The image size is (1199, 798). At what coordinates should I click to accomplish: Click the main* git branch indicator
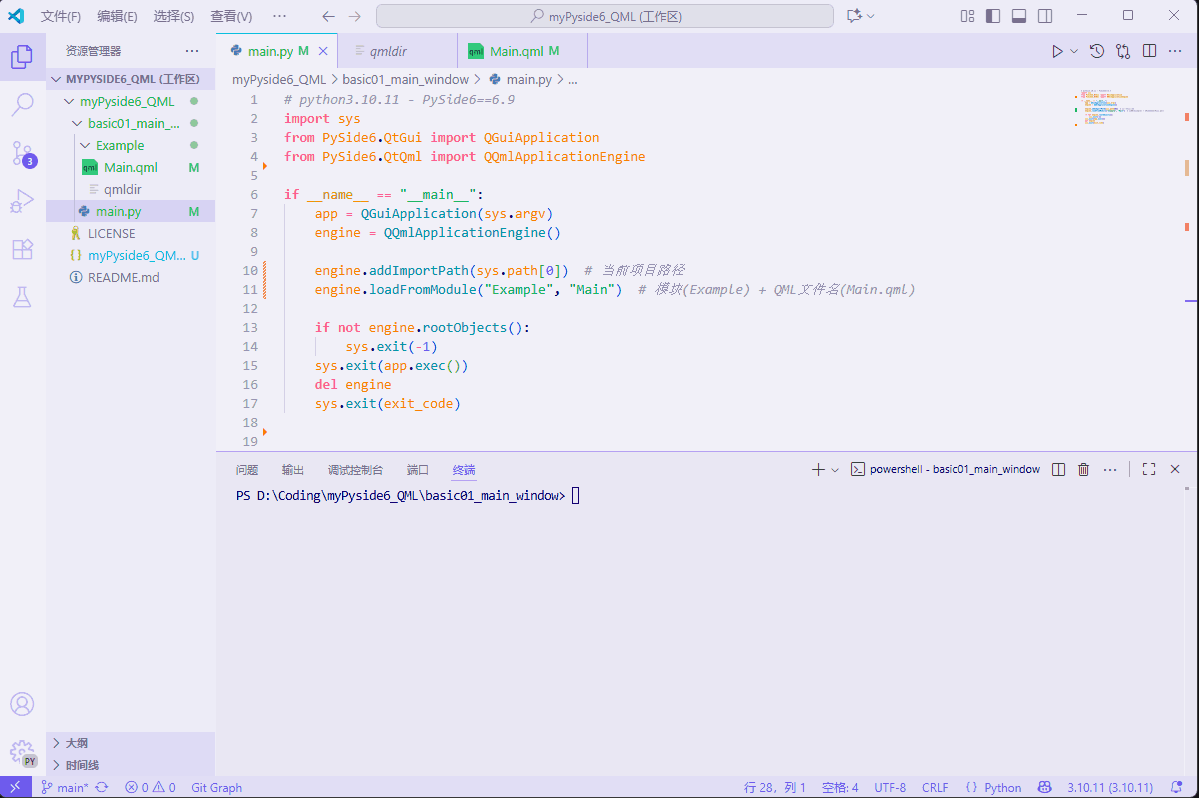(x=65, y=787)
